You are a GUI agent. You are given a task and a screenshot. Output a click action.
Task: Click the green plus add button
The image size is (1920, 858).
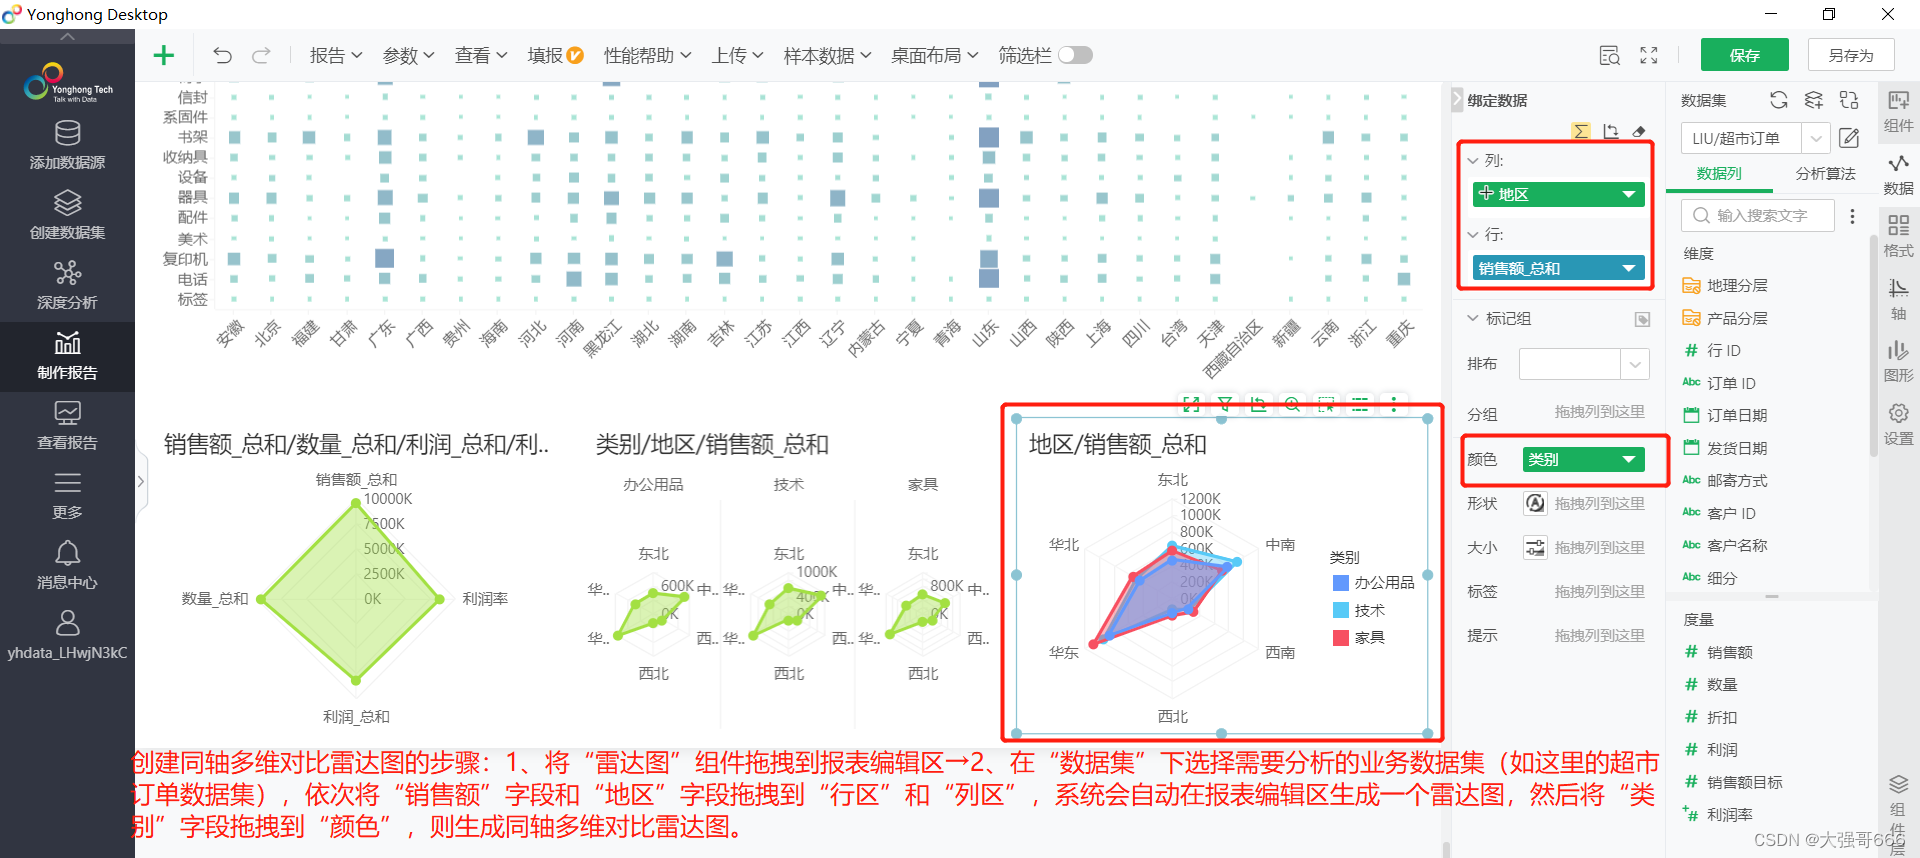(x=163, y=55)
